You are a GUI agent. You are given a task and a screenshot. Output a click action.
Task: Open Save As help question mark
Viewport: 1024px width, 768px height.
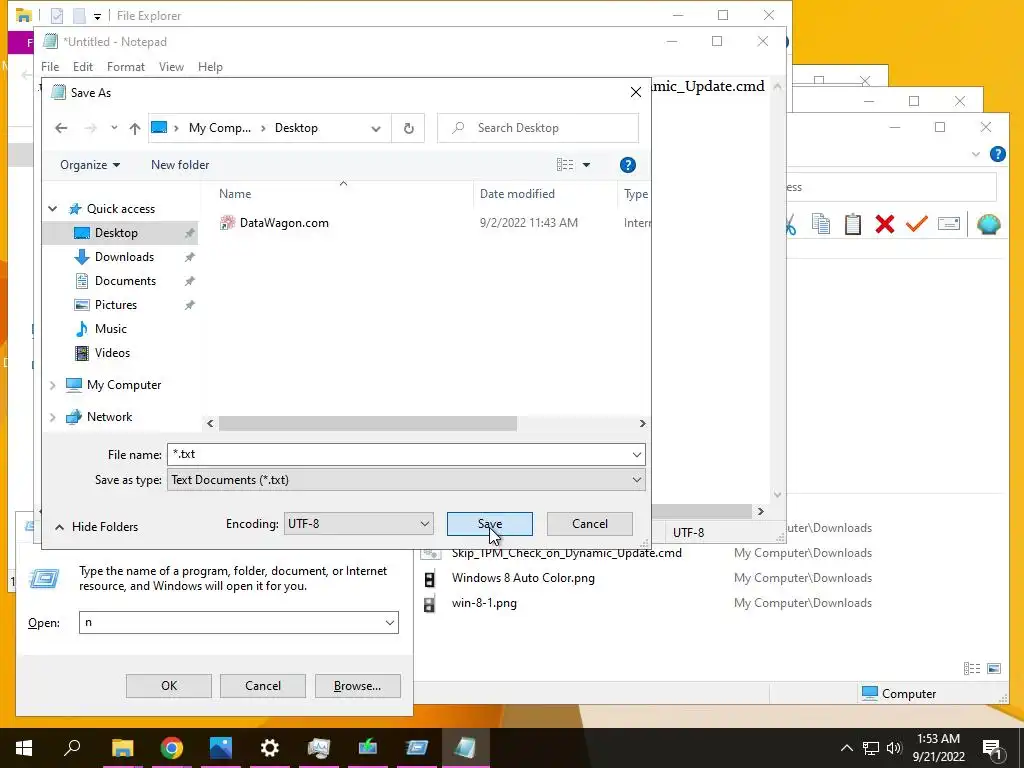tap(628, 165)
